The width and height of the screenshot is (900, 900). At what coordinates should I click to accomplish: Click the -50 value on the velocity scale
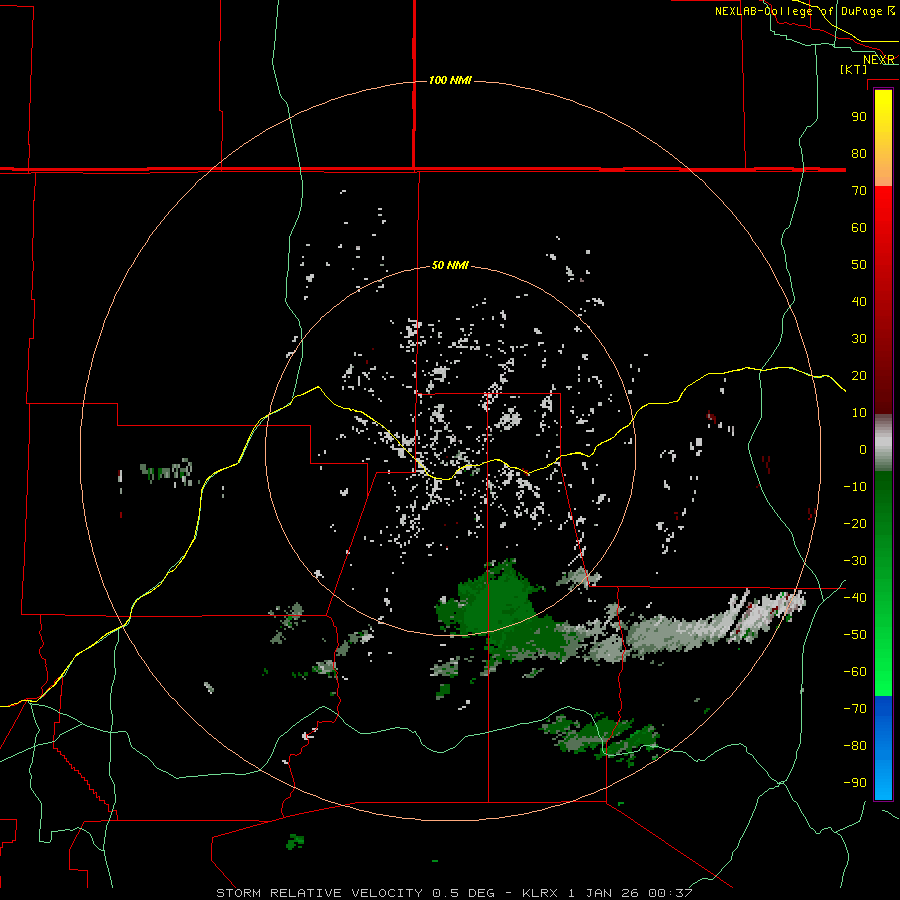[855, 635]
